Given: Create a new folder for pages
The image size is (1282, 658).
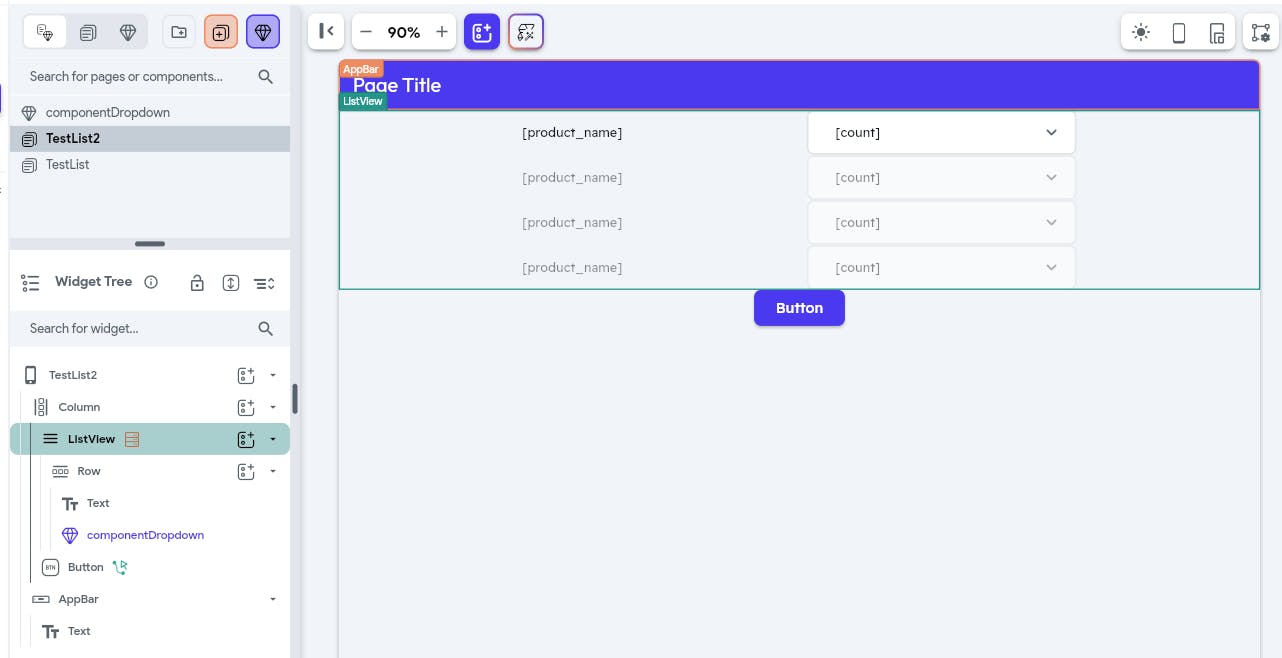Looking at the screenshot, I should [178, 31].
